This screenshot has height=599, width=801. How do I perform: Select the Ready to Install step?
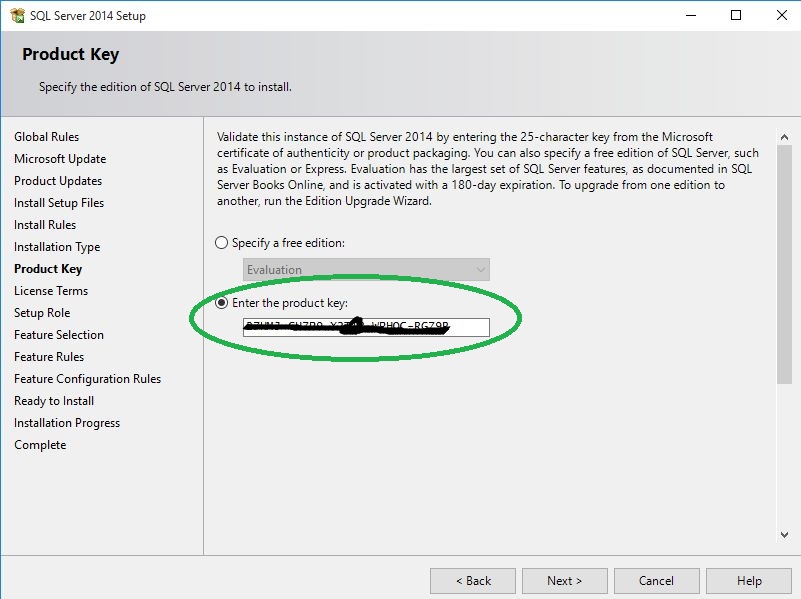54,401
